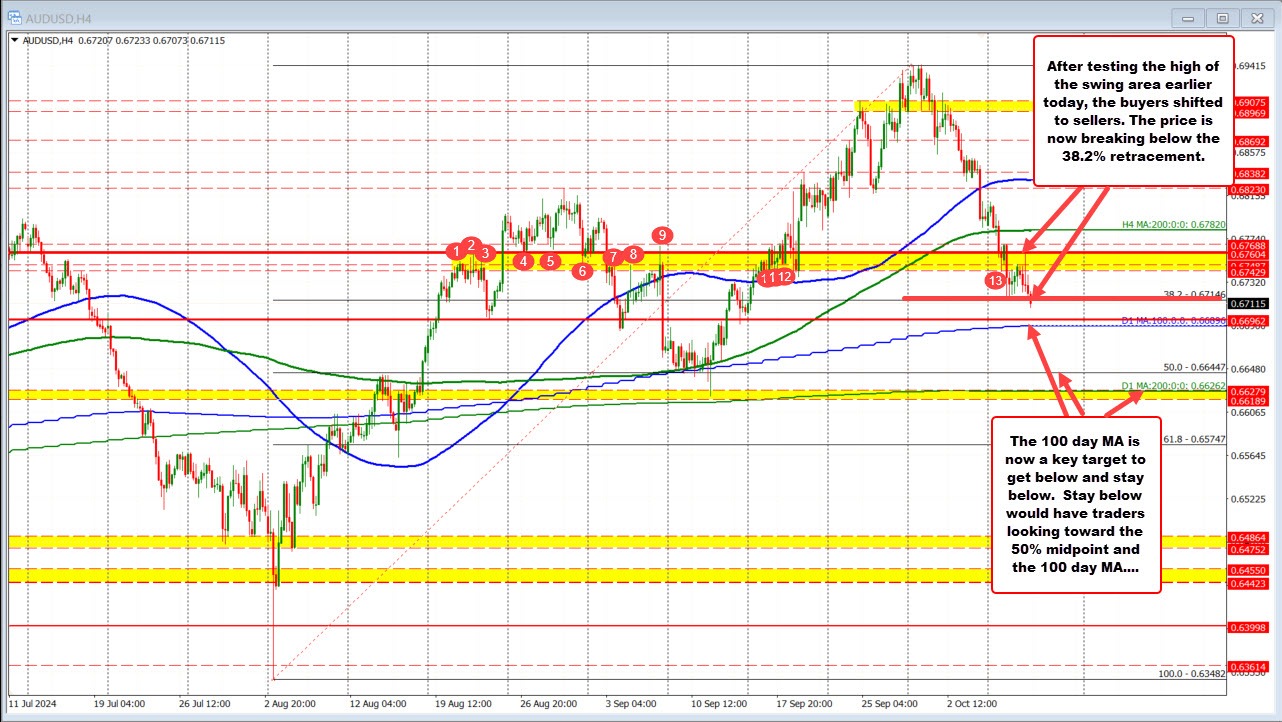Click marker 13 near the recent lows
The width and height of the screenshot is (1282, 722).
pos(995,281)
